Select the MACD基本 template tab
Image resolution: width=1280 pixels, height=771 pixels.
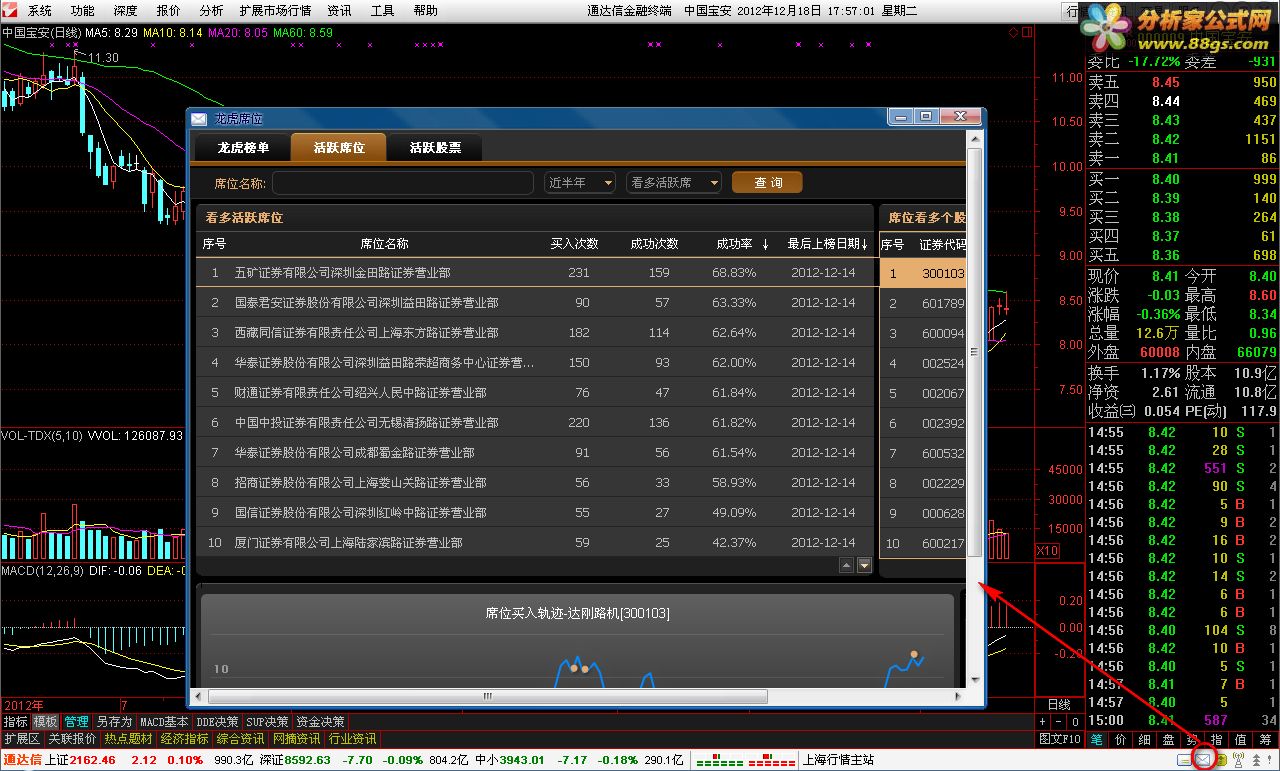(x=163, y=721)
